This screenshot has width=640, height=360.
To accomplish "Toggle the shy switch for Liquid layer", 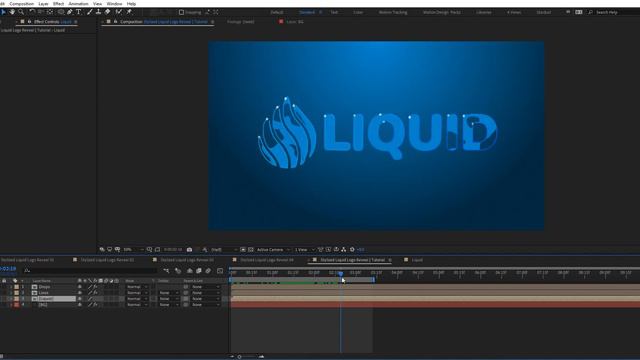I will click(80, 299).
